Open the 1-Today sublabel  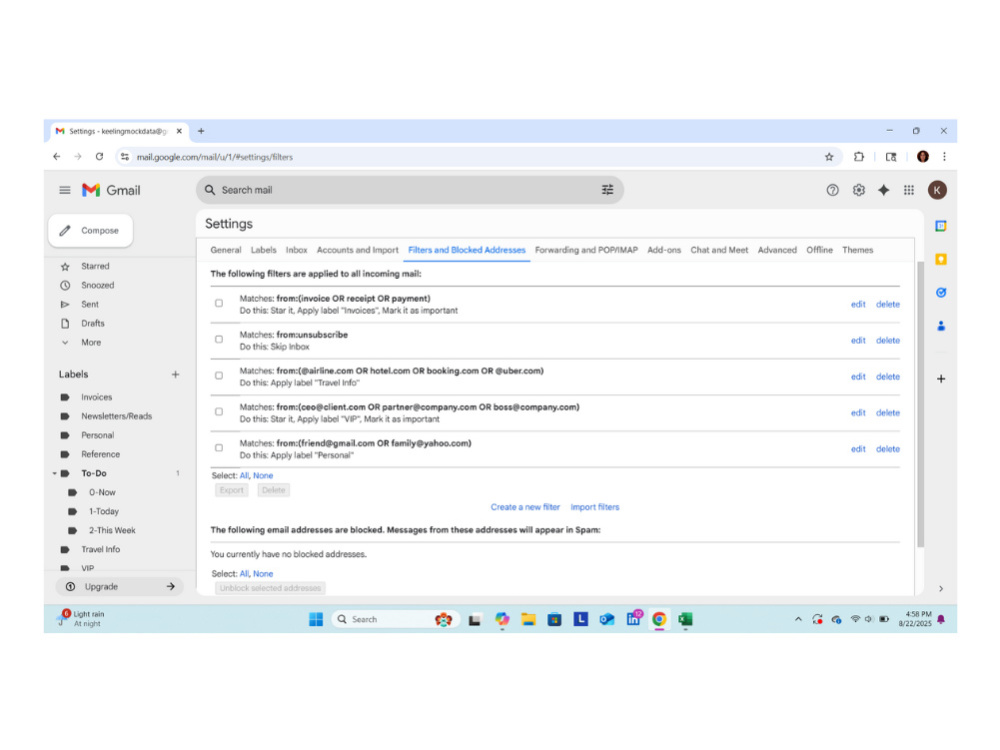(x=104, y=511)
